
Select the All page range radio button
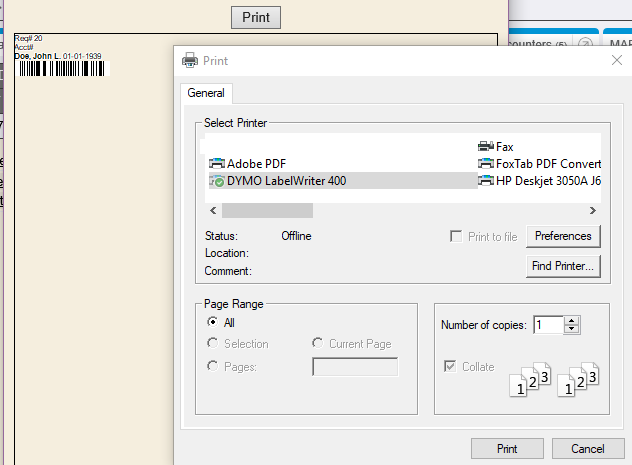[212, 322]
